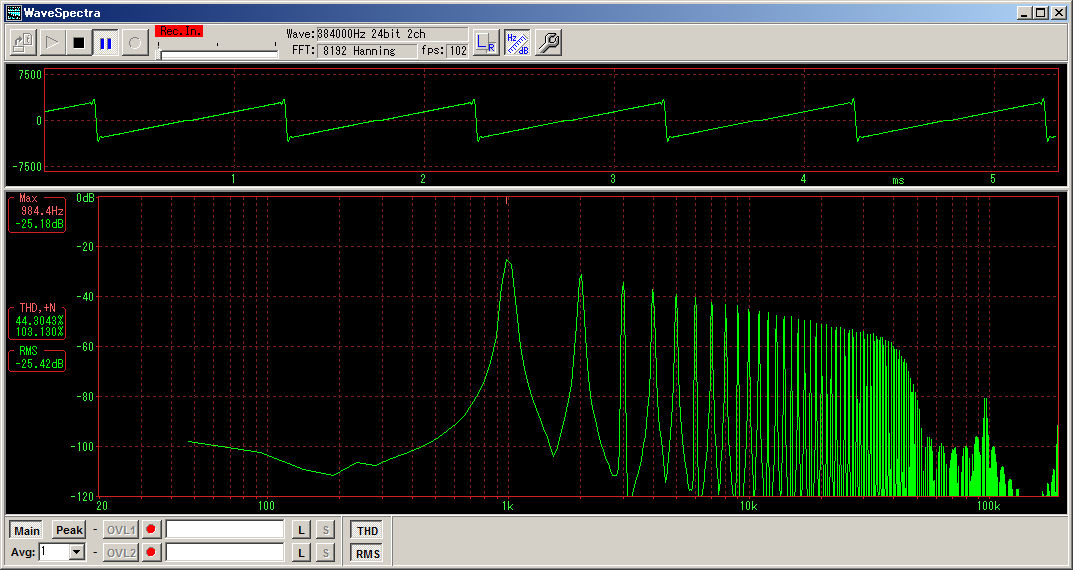Close the WaveSpectra window
The height and width of the screenshot is (570, 1073).
(1059, 12)
